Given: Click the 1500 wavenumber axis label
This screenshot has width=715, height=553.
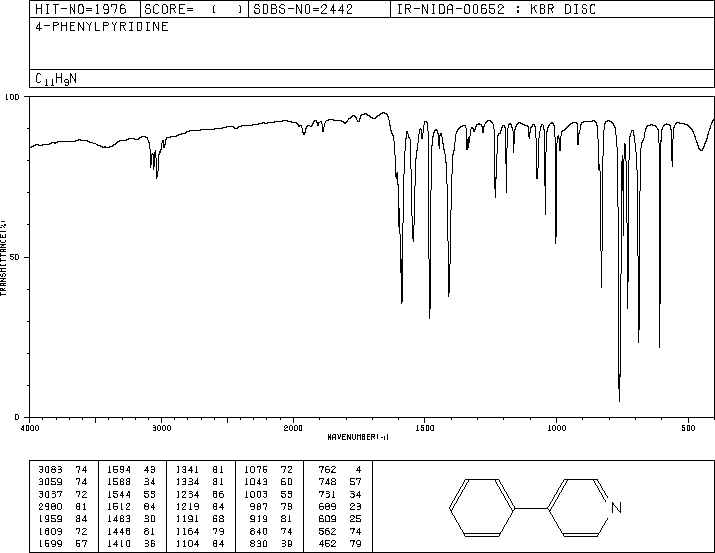Looking at the screenshot, I should (x=425, y=428).
